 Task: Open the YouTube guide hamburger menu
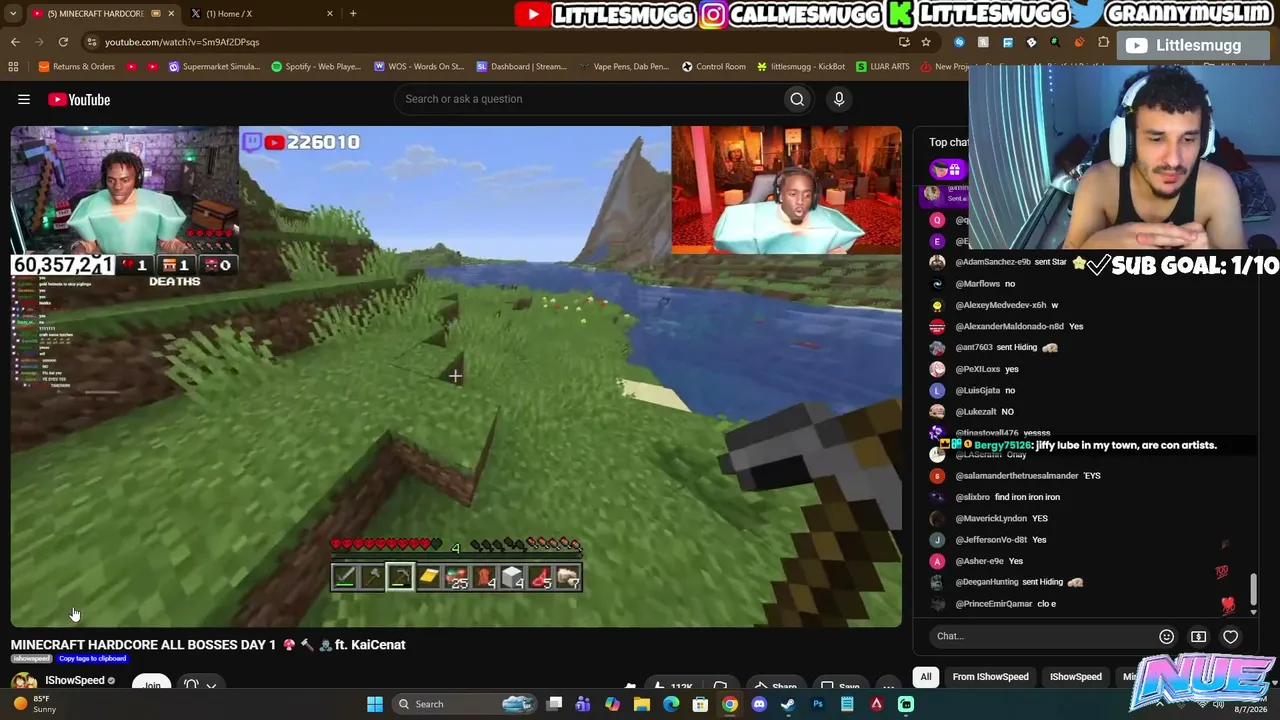click(24, 99)
